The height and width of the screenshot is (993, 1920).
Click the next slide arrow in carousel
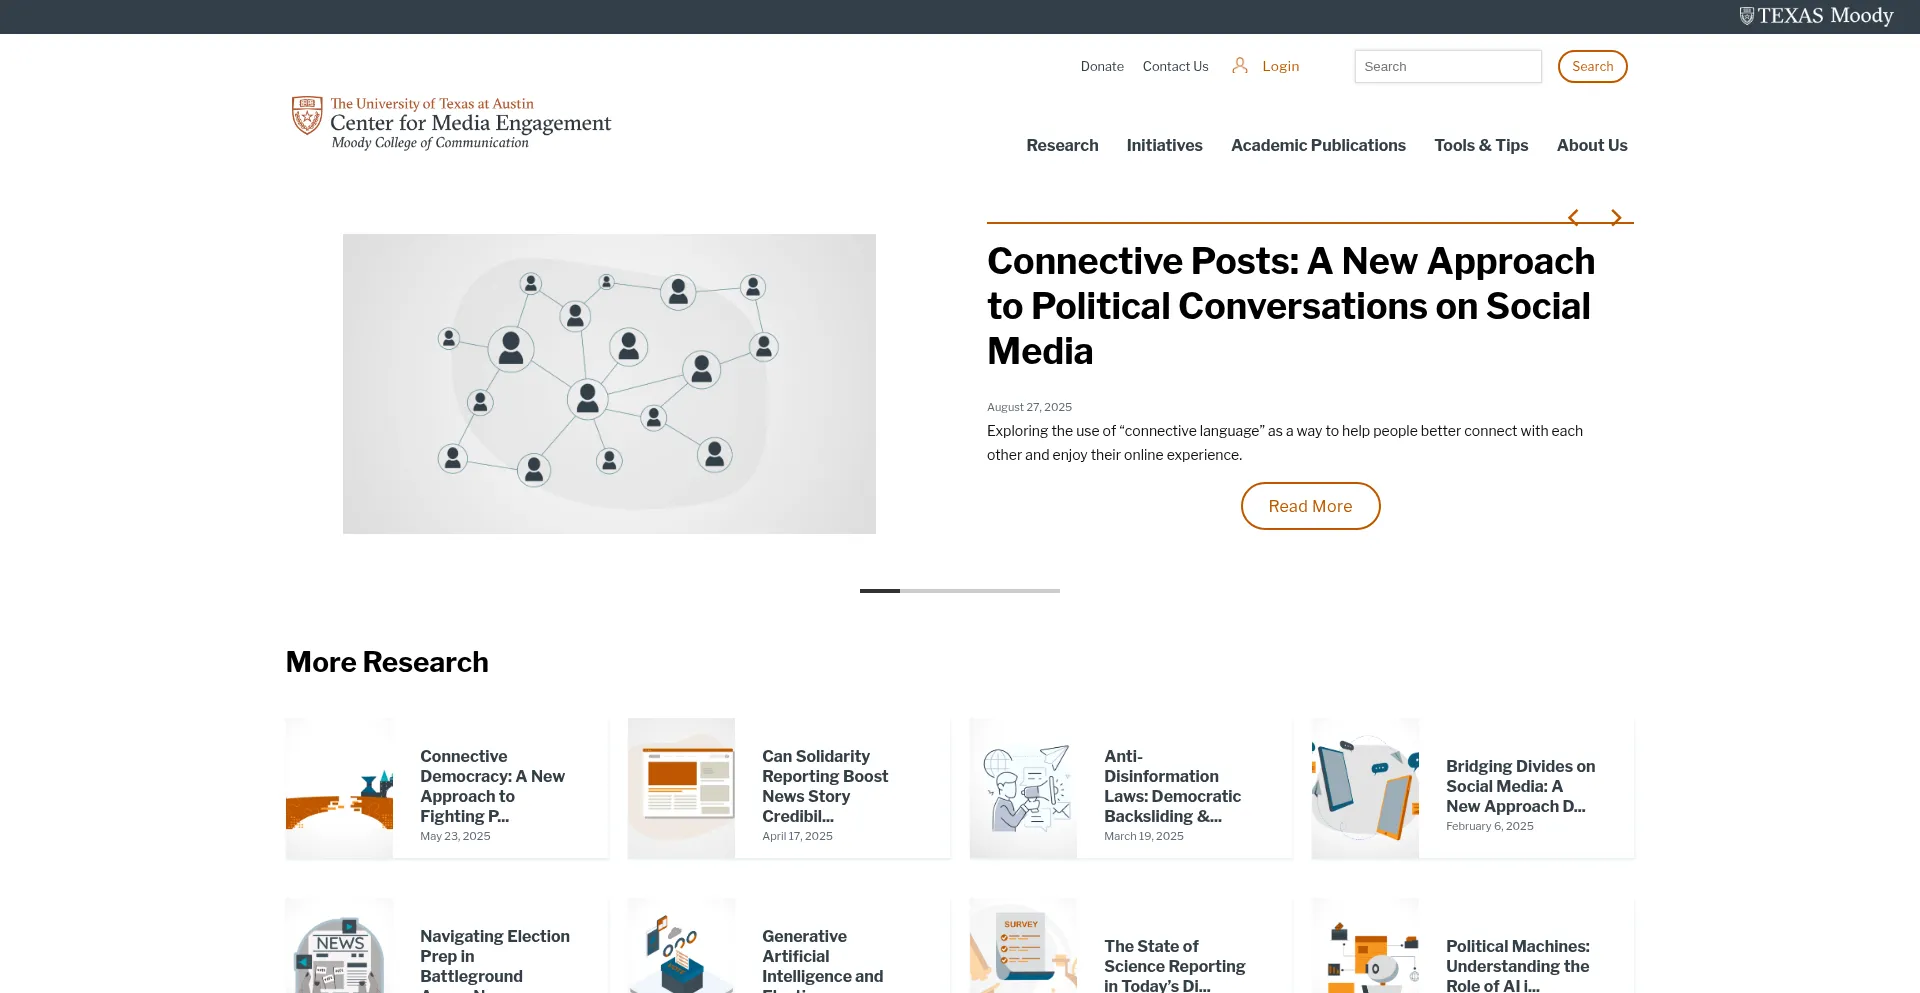click(1616, 217)
